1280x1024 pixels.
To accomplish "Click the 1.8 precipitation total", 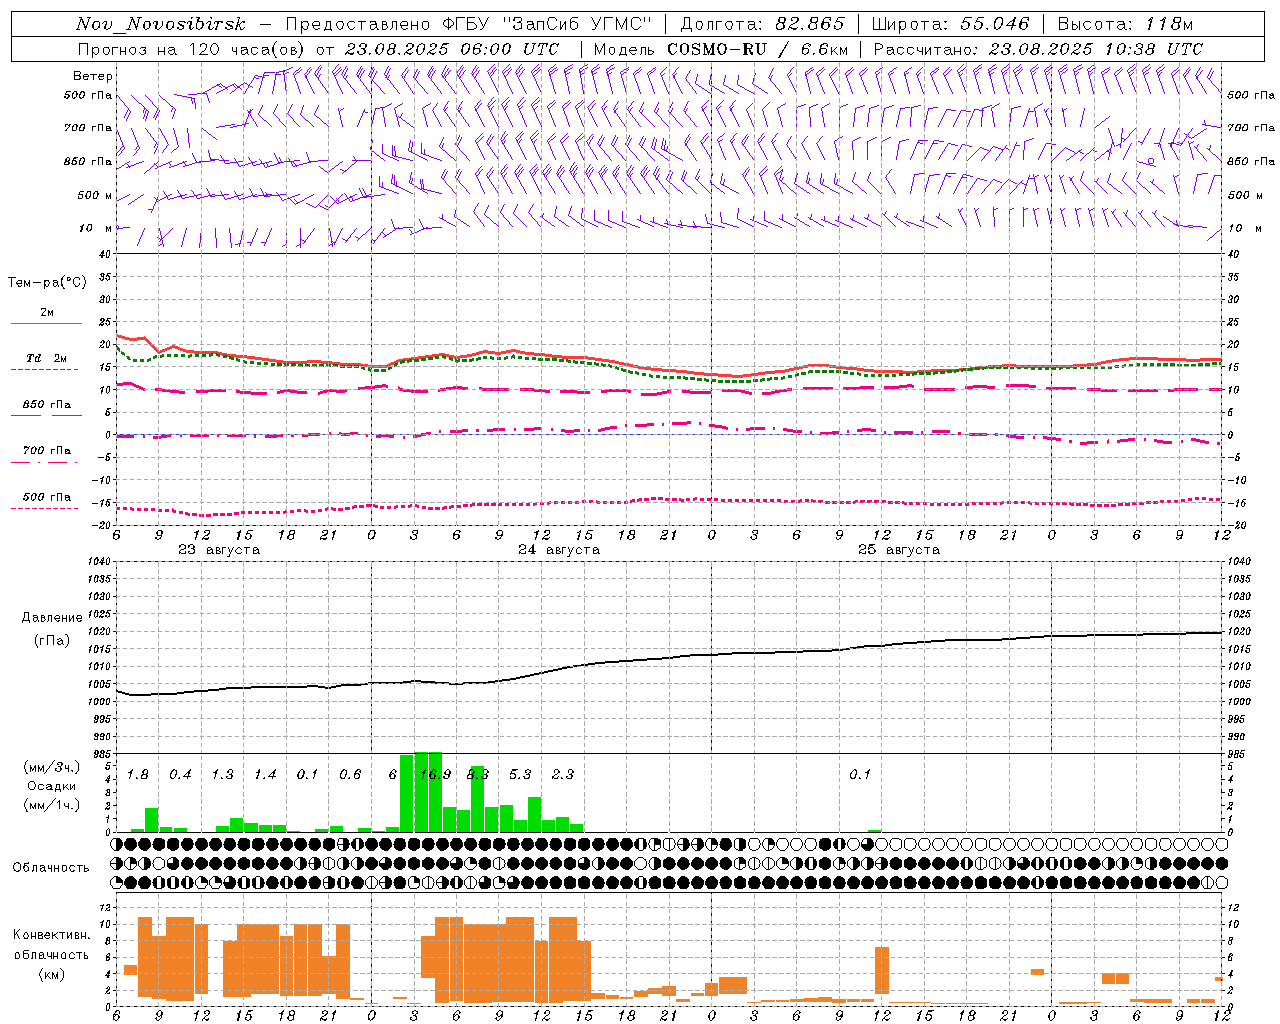I will click(x=138, y=775).
